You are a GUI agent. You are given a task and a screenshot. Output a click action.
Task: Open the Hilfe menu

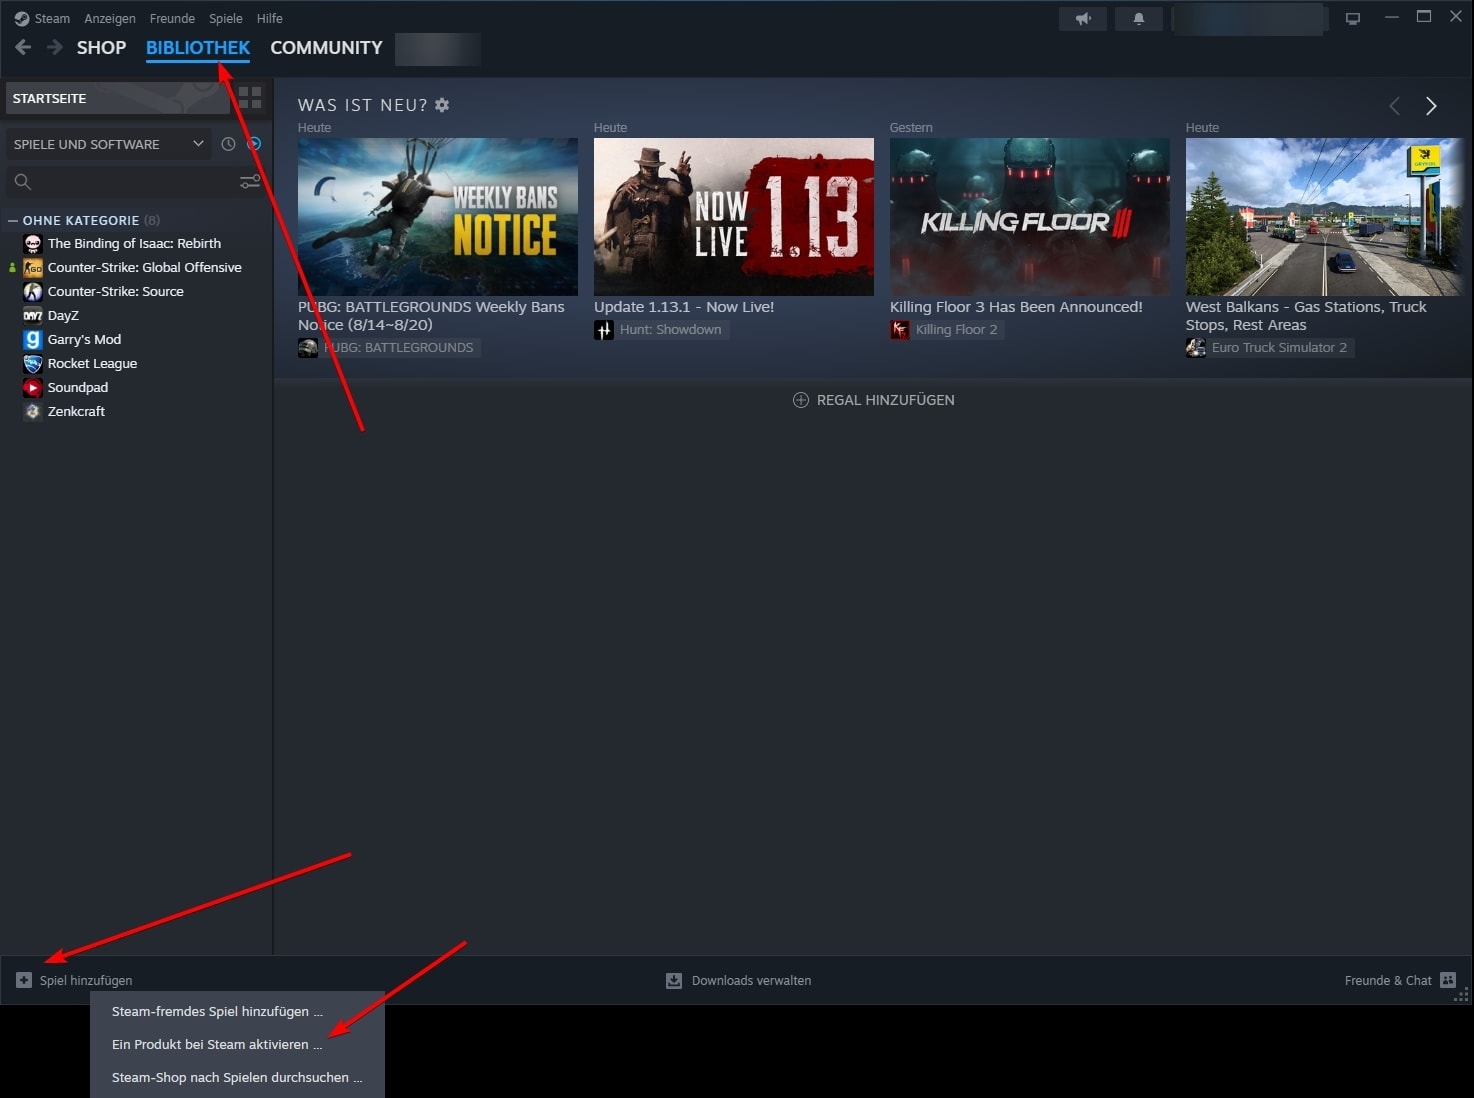(270, 18)
